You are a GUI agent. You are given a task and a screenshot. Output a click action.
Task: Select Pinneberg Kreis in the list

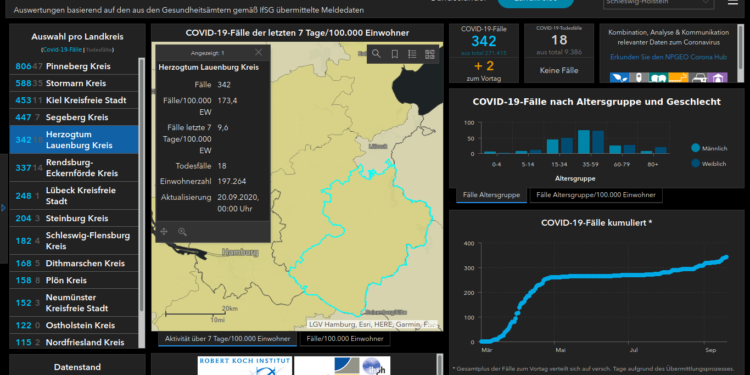pos(74,66)
